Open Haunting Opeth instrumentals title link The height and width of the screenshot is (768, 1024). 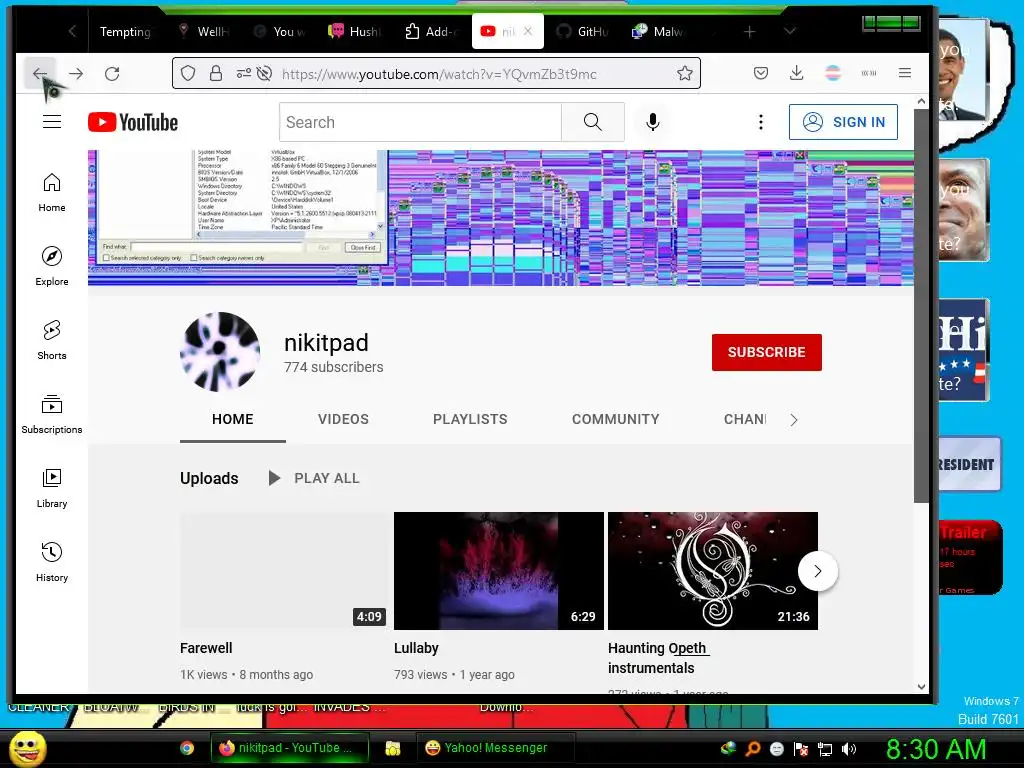pyautogui.click(x=658, y=658)
